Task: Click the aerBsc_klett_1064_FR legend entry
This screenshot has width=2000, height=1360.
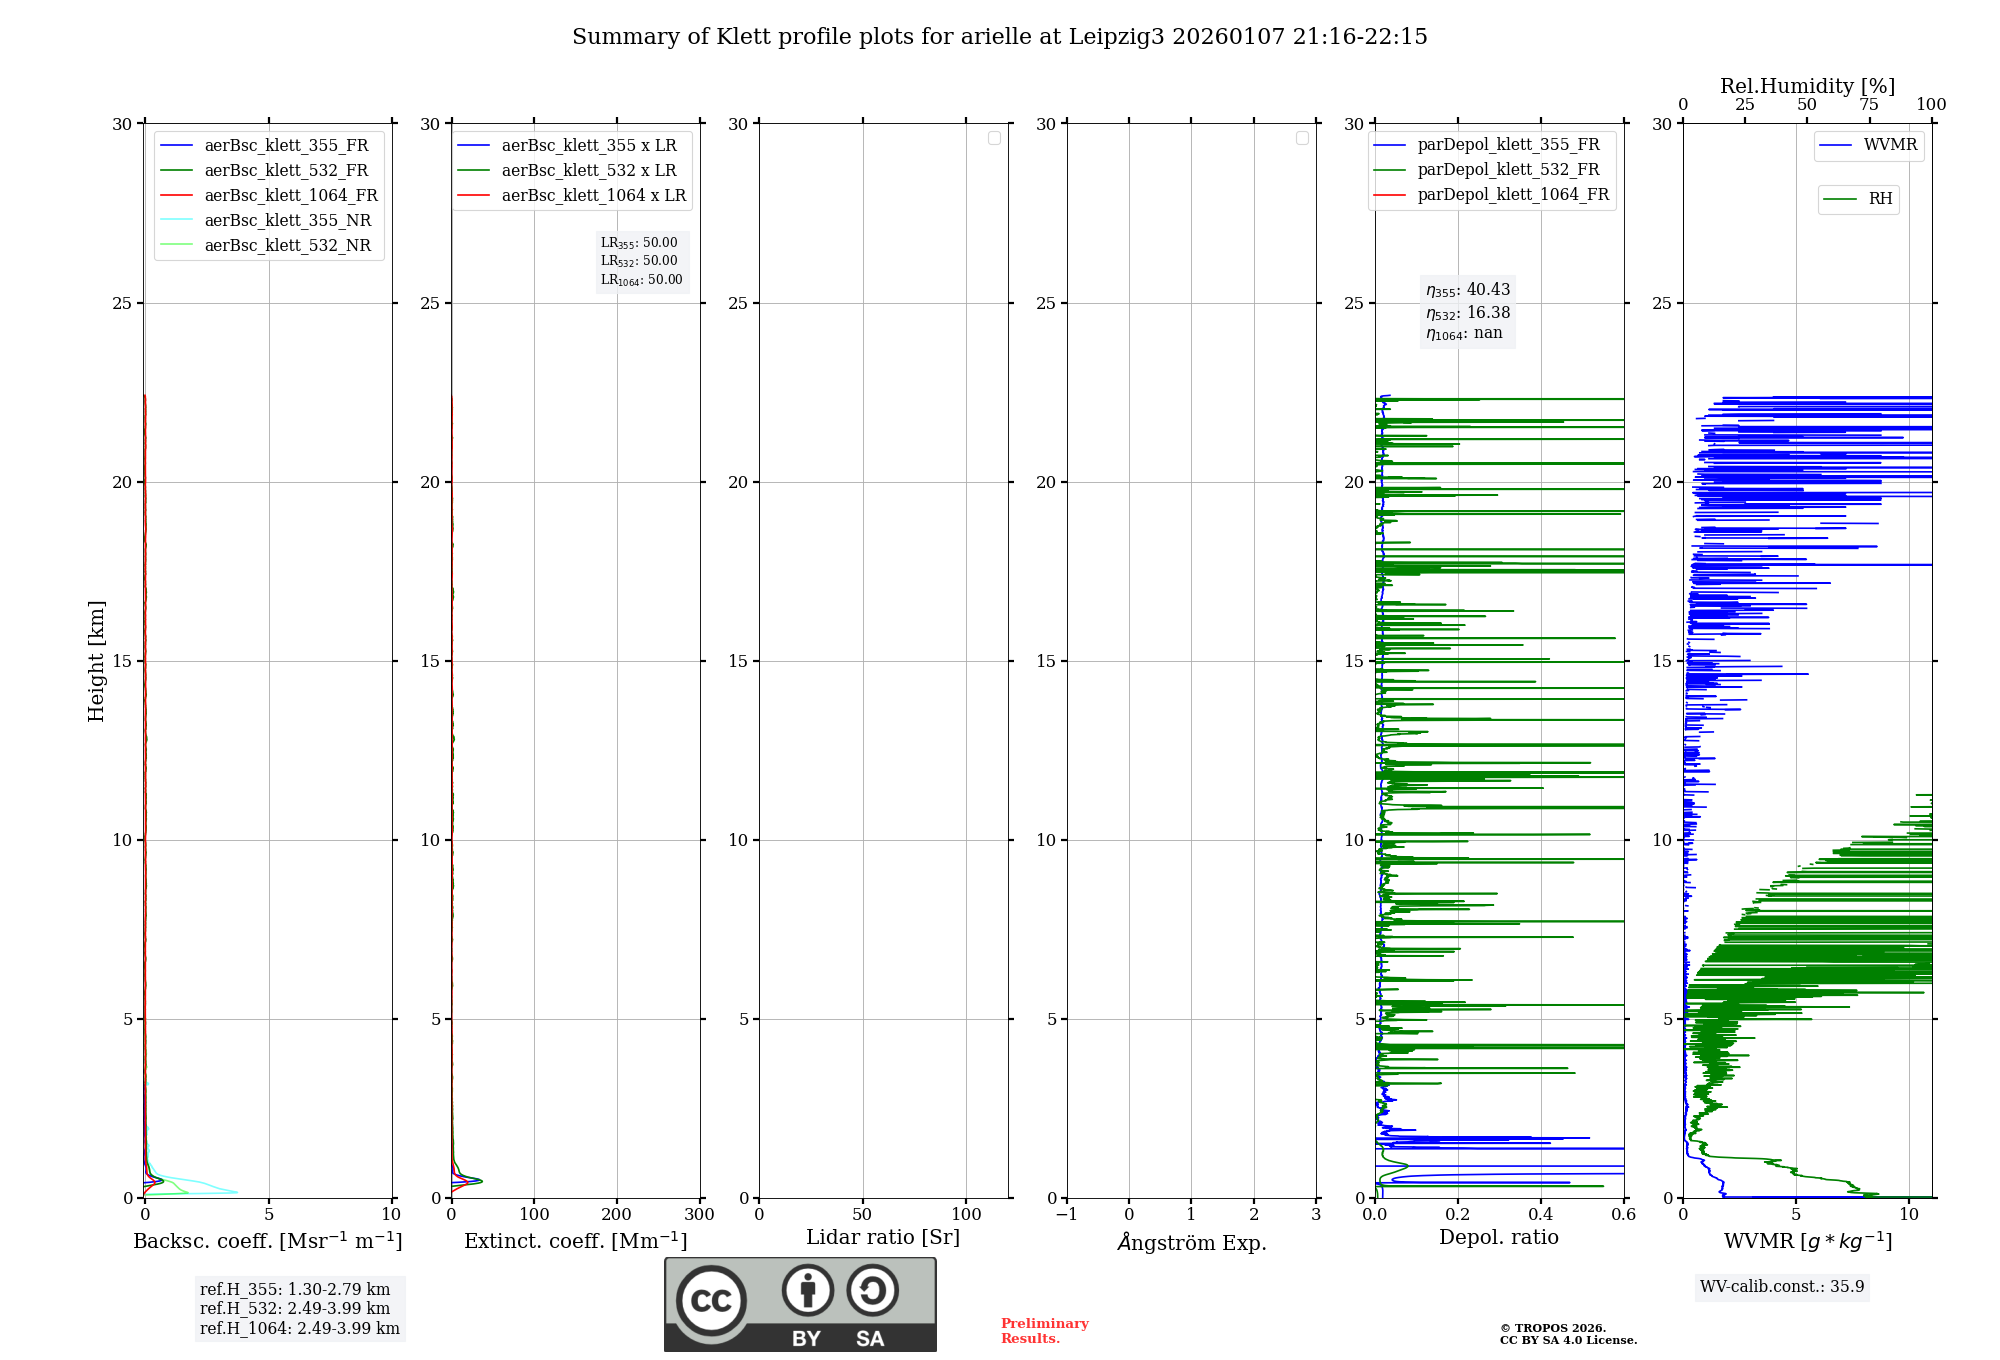Action: [290, 196]
